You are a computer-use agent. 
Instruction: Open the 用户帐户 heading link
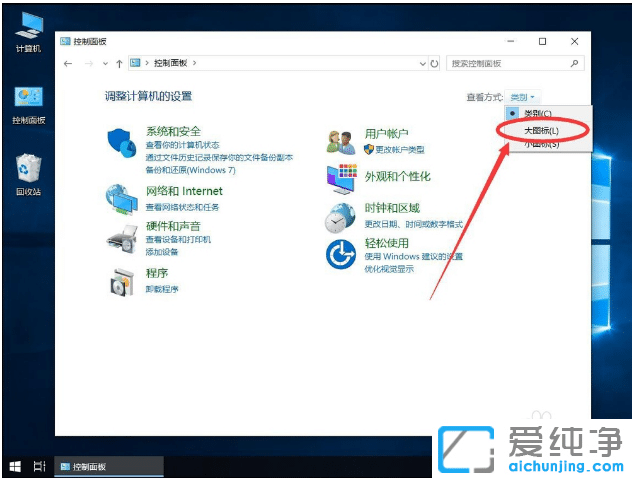(x=387, y=133)
